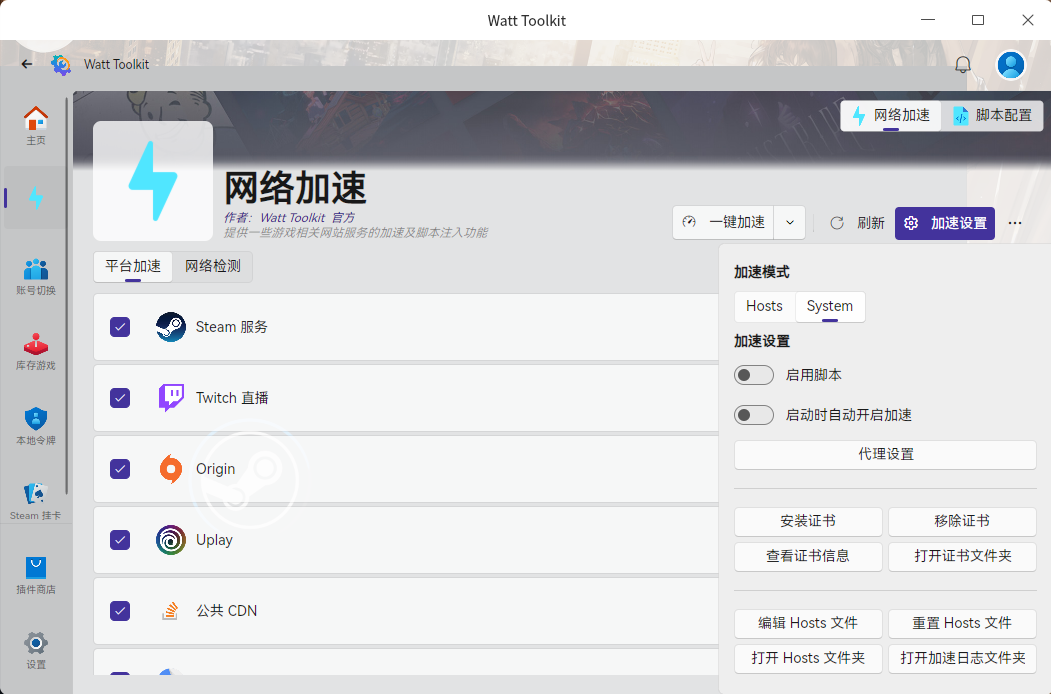Open 本地令牌 local authenticator
The image size is (1051, 694).
[36, 426]
